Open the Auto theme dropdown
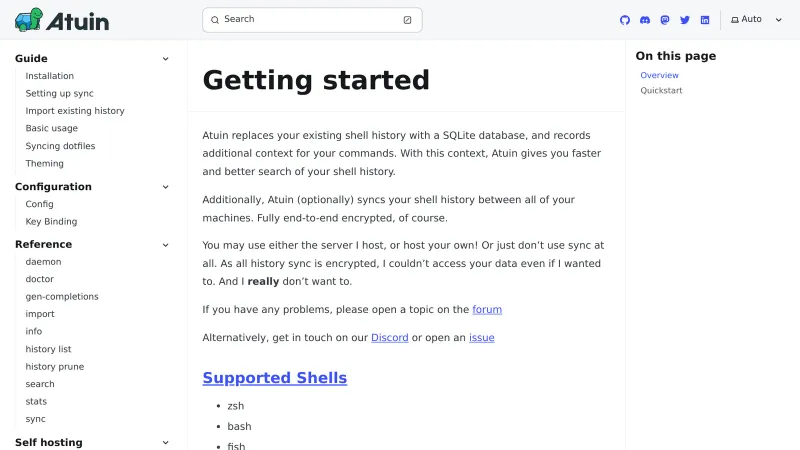800x450 pixels. coord(760,20)
